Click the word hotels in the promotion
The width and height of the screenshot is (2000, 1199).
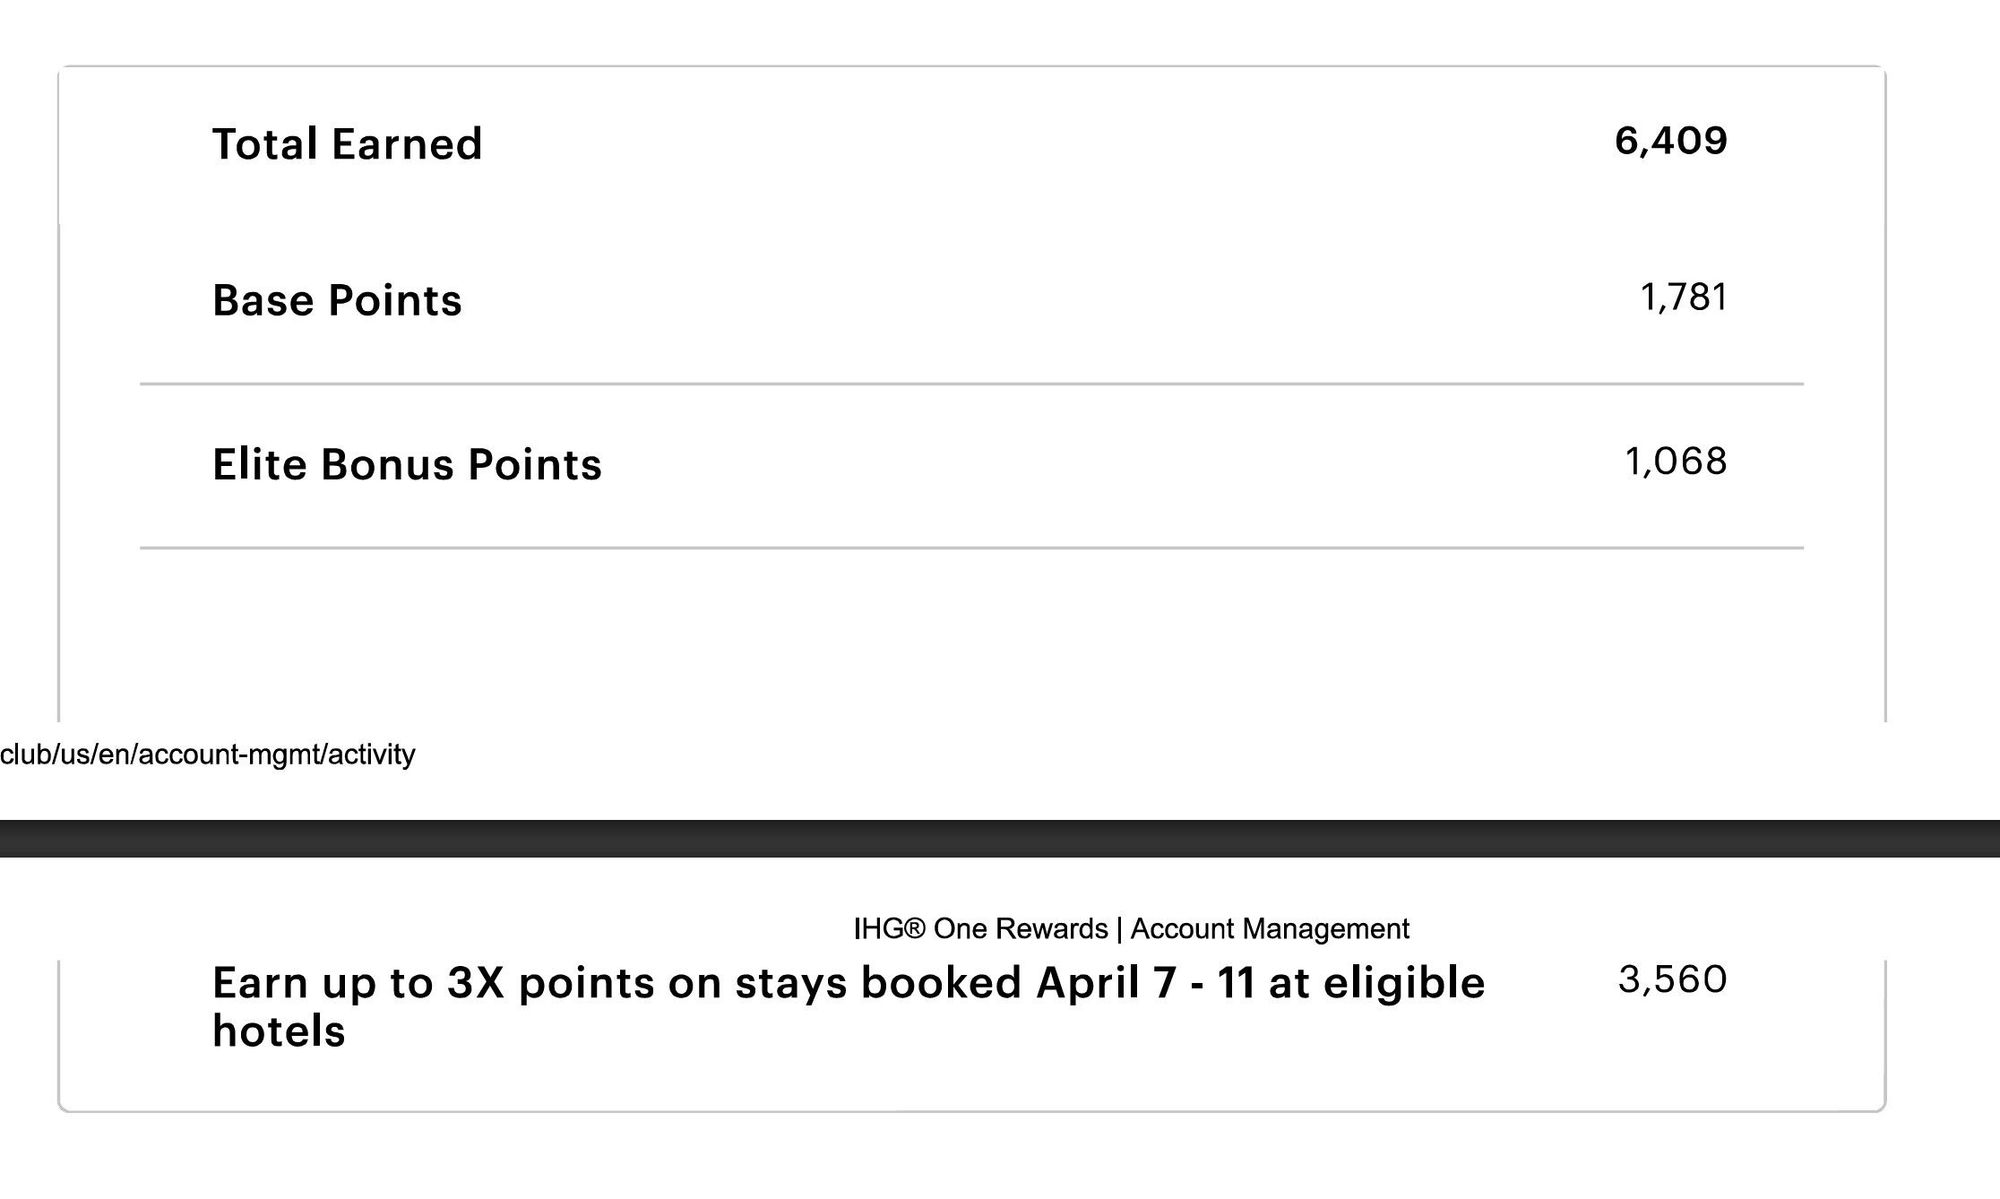coord(278,1031)
